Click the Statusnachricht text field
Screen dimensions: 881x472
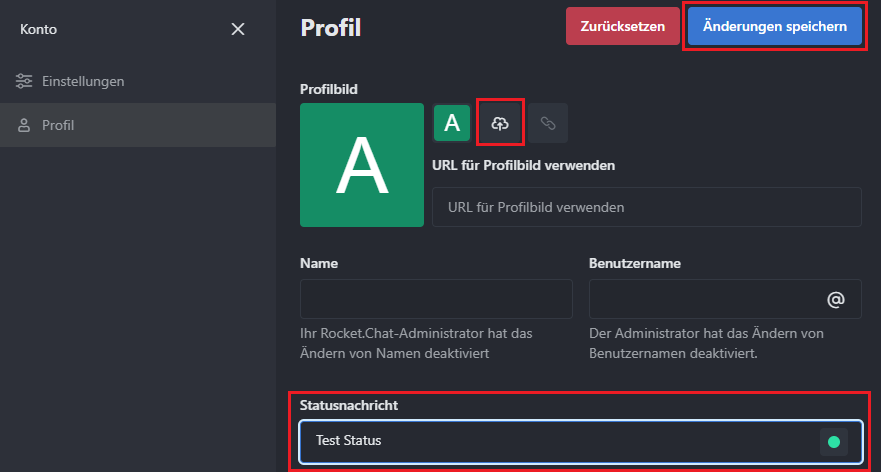tap(581, 442)
